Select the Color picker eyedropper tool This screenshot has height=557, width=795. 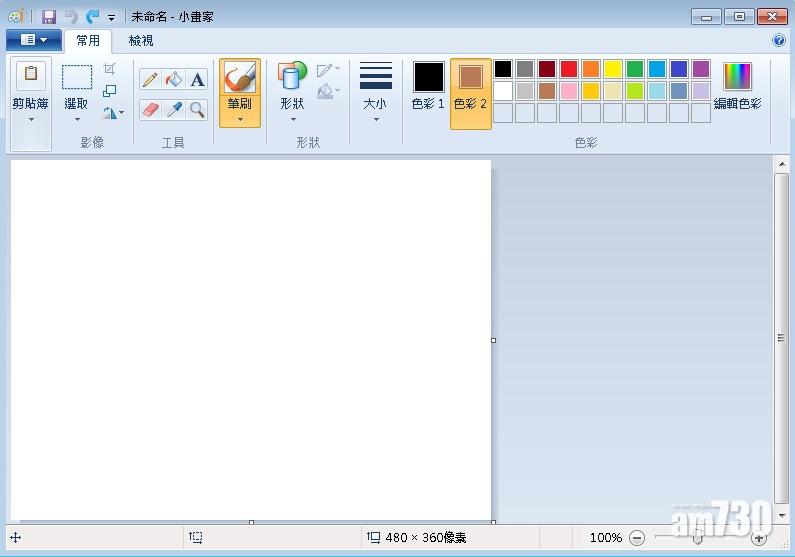coord(174,109)
